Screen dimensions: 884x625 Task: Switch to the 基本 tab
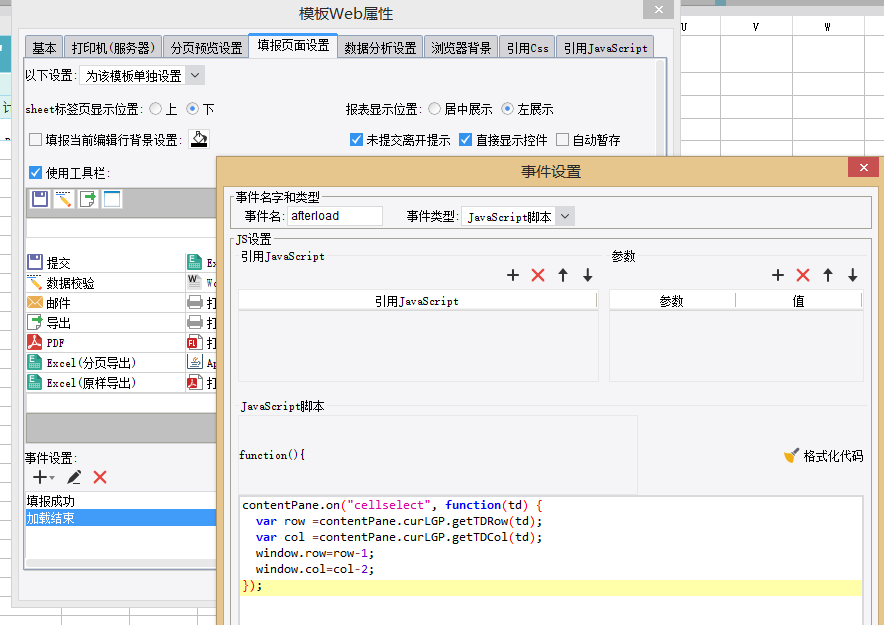(44, 48)
